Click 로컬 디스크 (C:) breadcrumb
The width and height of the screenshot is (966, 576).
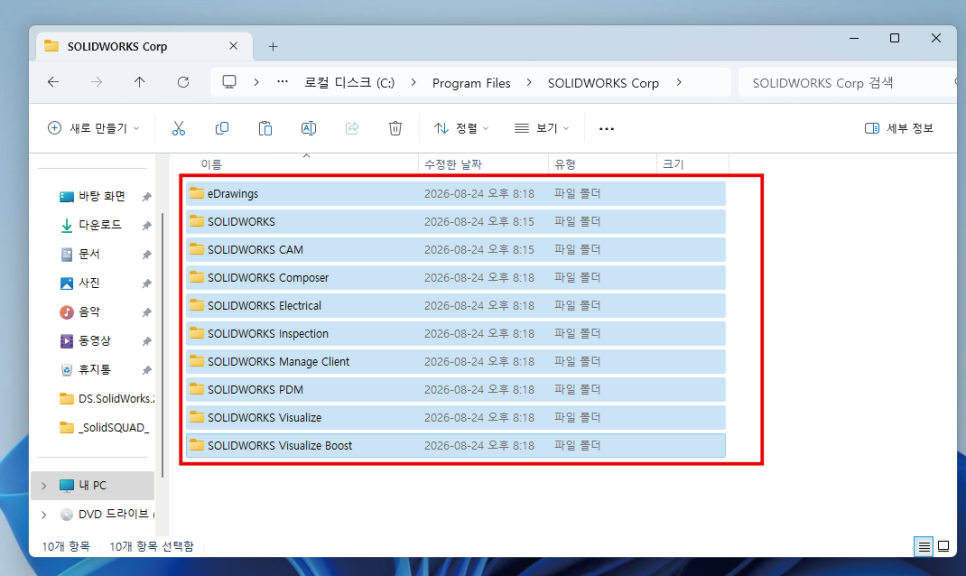point(349,83)
